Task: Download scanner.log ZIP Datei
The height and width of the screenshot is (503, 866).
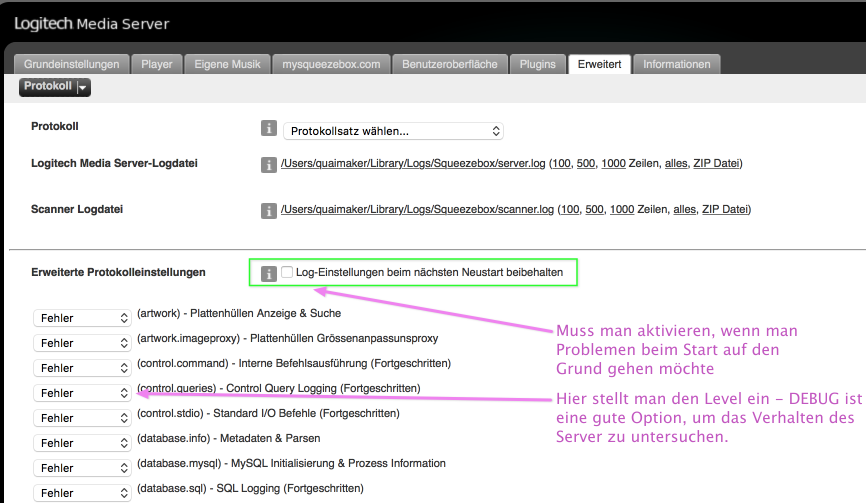Action: click(x=725, y=209)
